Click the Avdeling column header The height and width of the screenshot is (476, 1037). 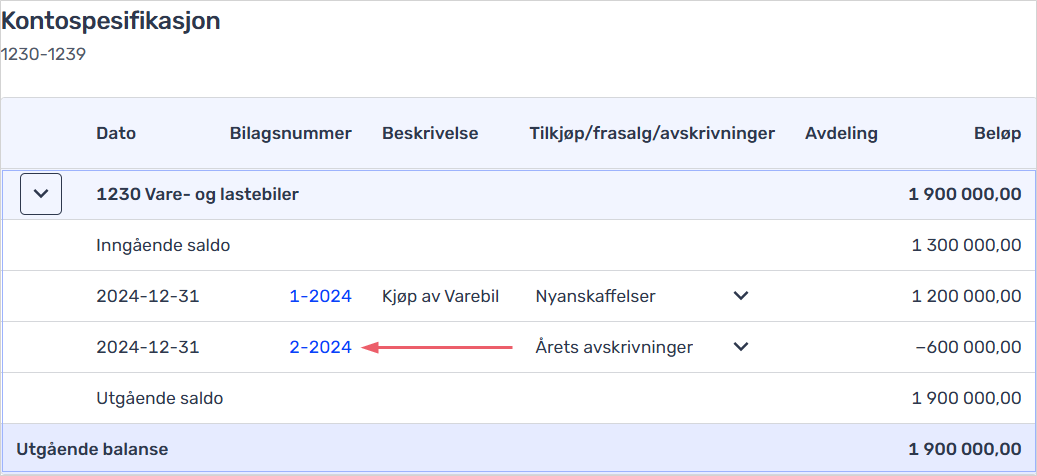point(841,134)
